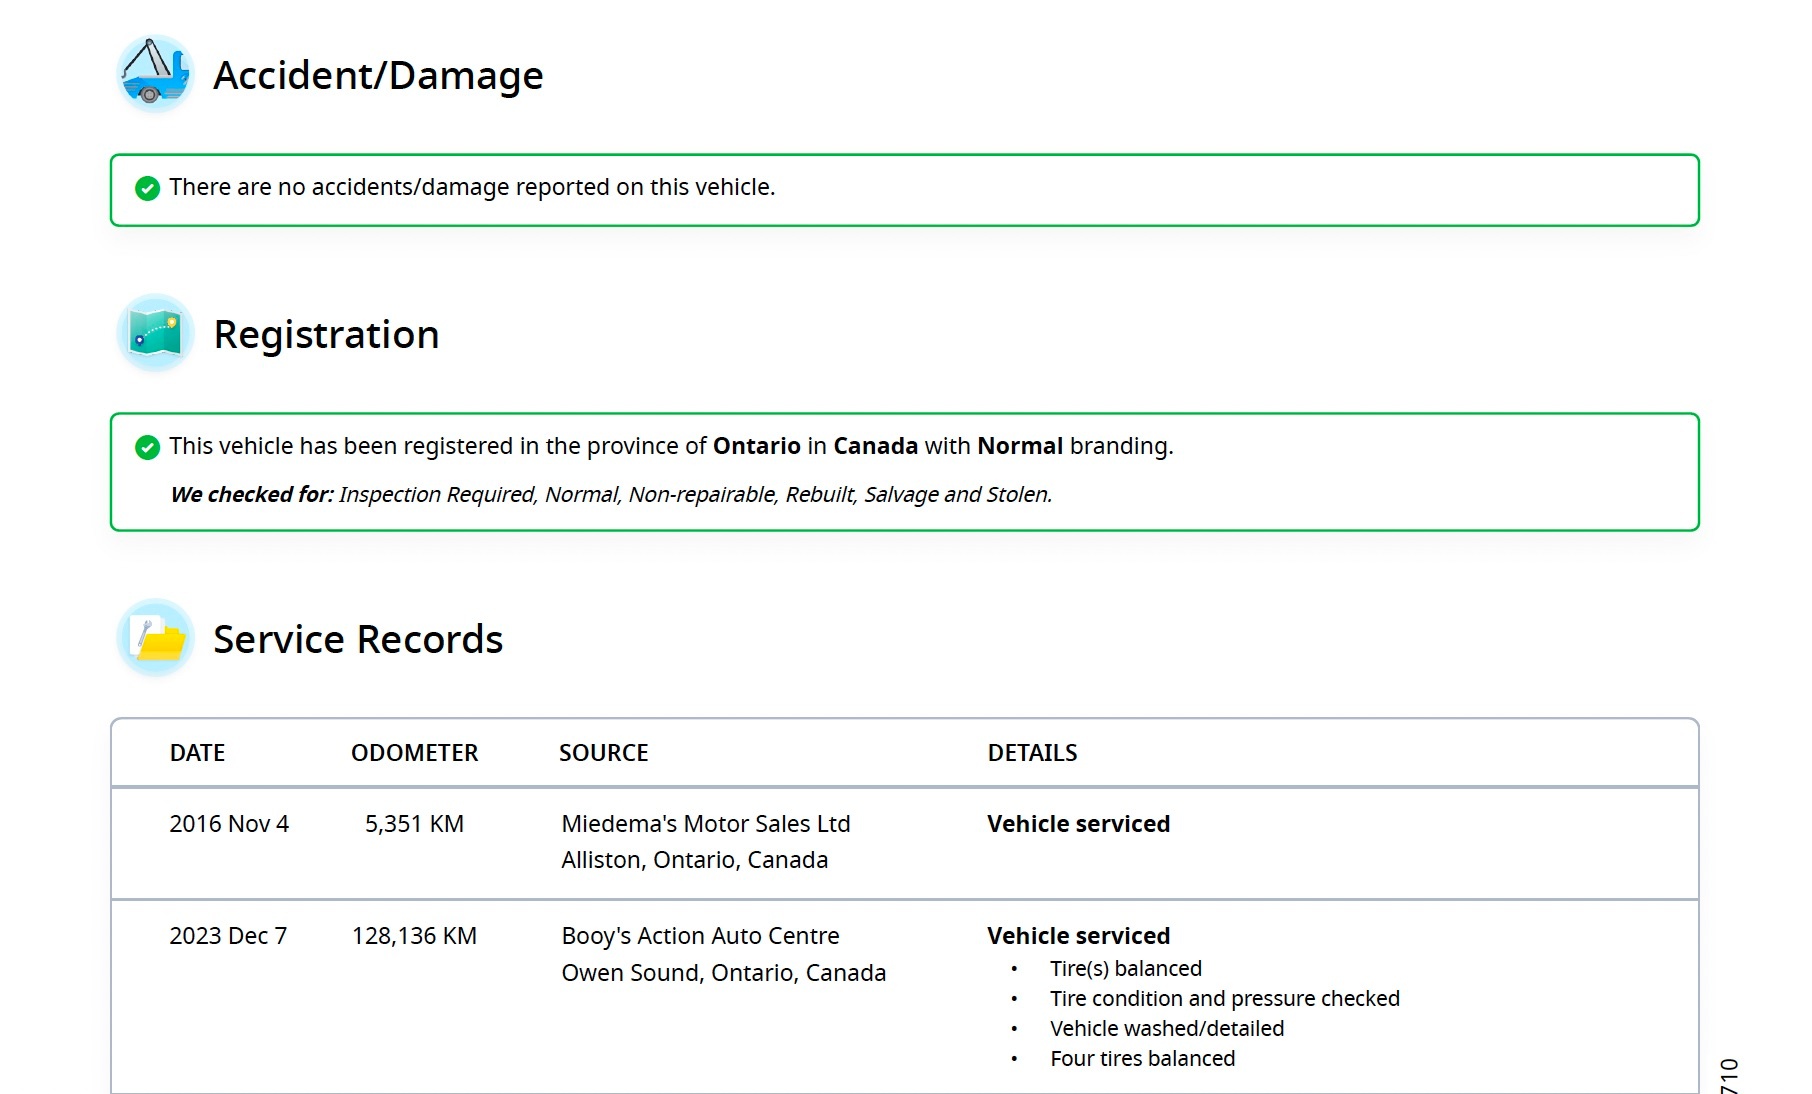Select the 2023 Dec 7 service date
The width and height of the screenshot is (1812, 1094).
point(228,936)
